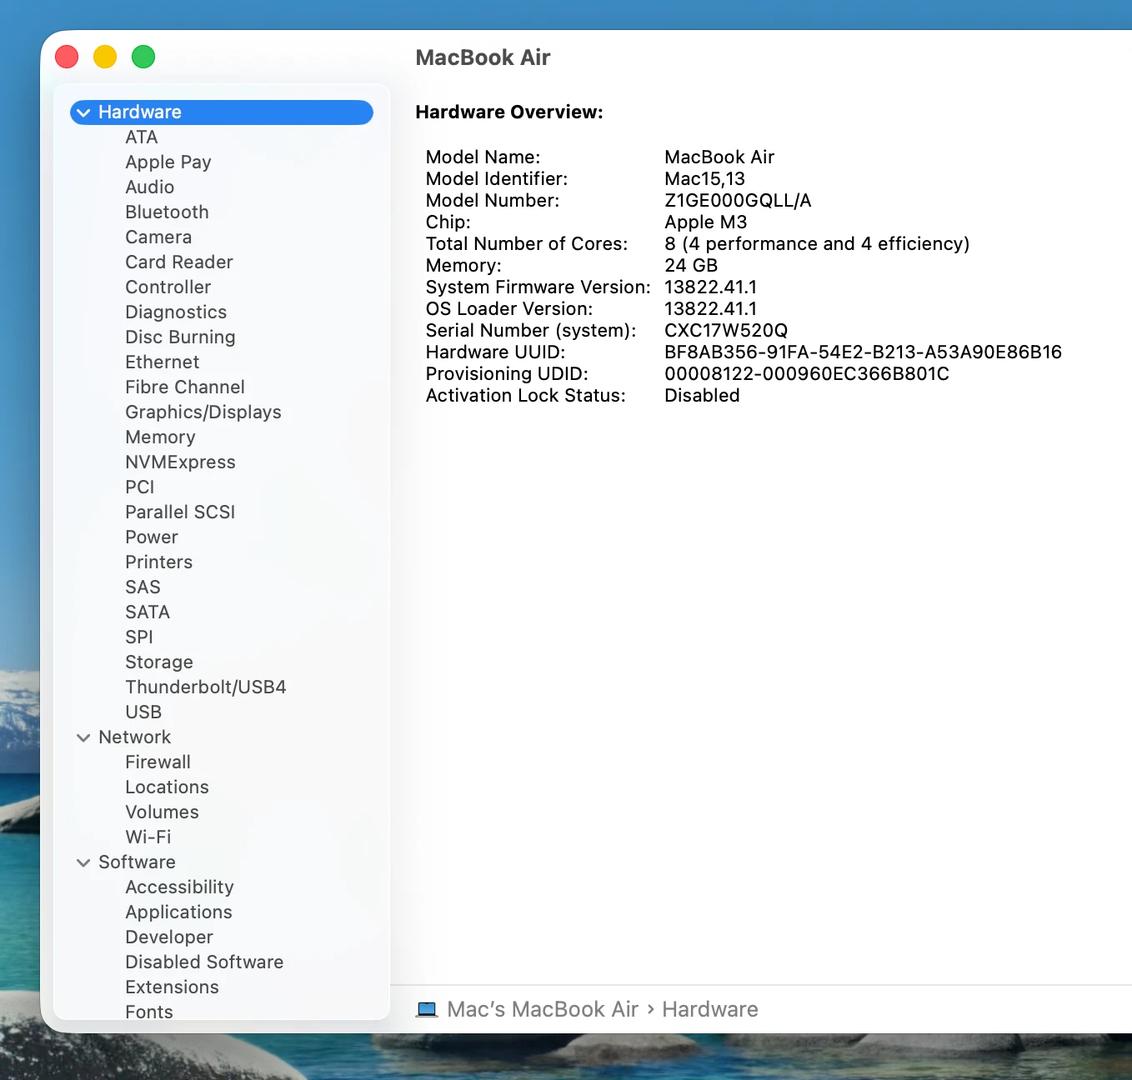Open the Graphics/Displays hardware entry
1132x1080 pixels.
pos(203,412)
